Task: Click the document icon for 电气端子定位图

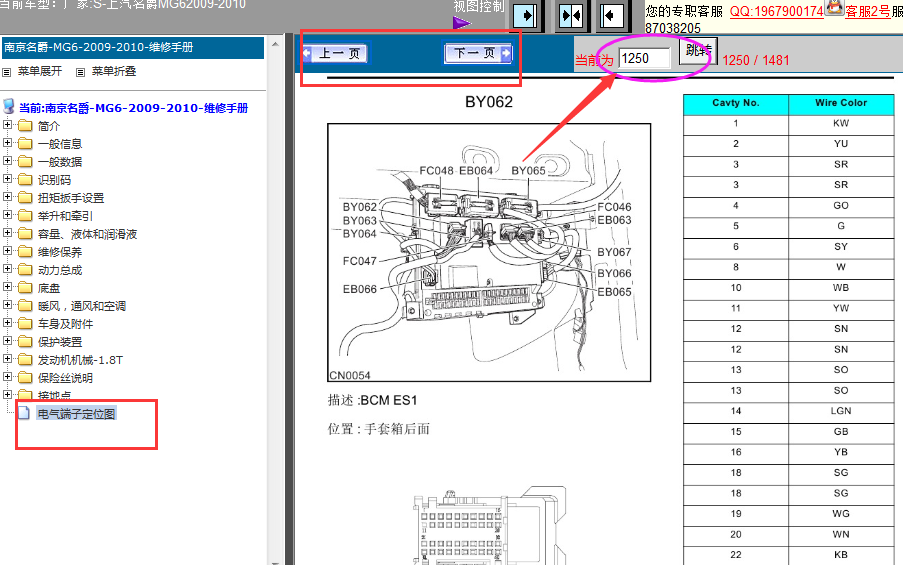Action: 24,412
